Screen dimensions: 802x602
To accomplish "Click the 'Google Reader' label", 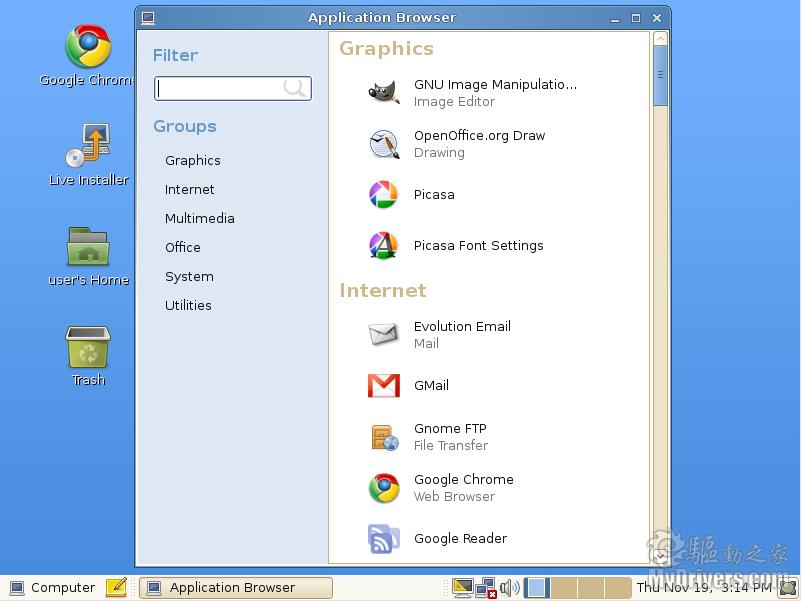I will coord(460,539).
